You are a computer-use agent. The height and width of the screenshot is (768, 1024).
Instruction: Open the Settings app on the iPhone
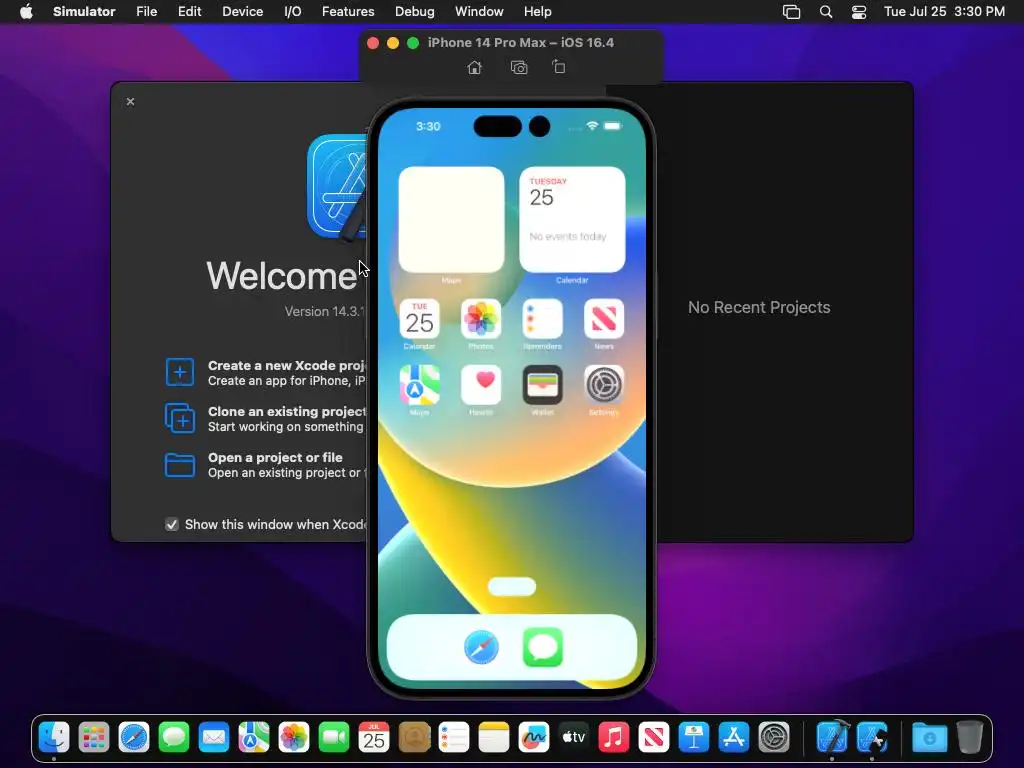pyautogui.click(x=603, y=385)
